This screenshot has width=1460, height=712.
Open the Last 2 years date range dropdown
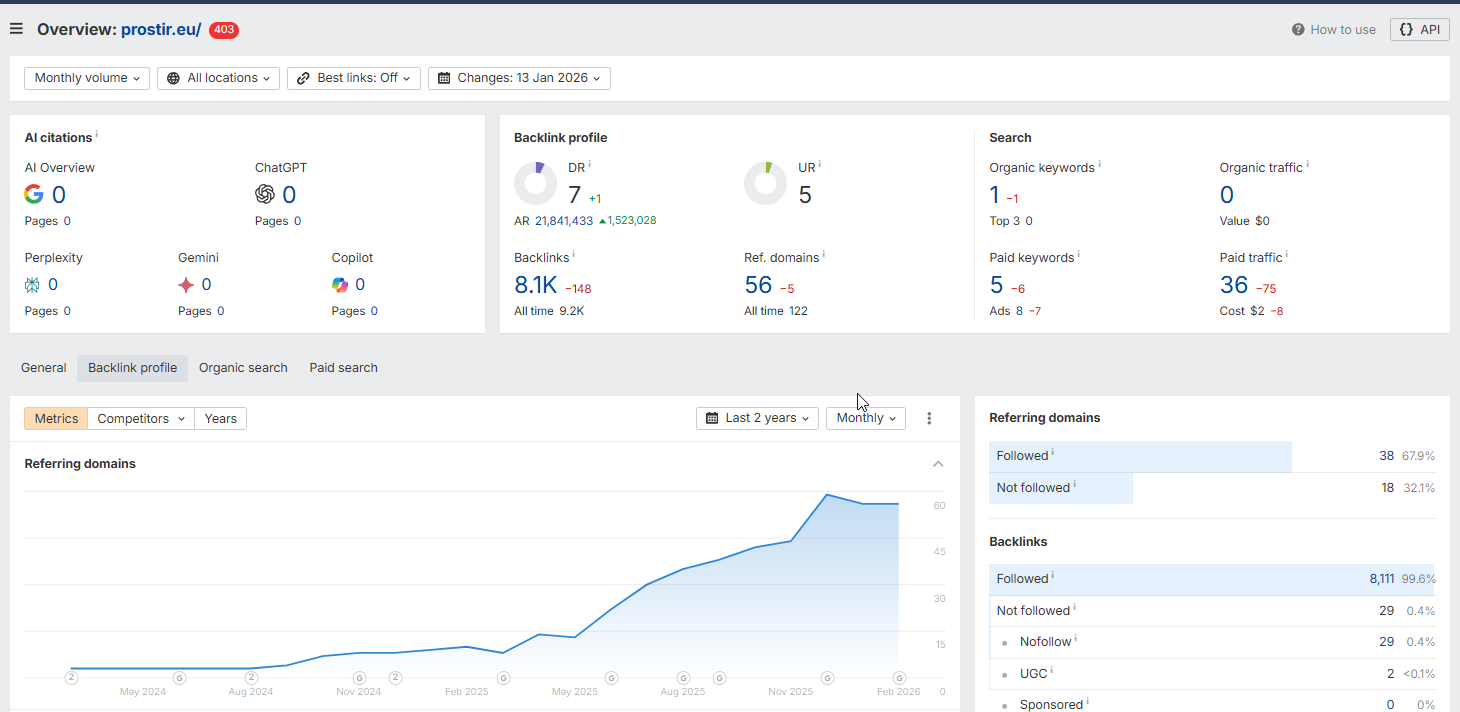click(757, 418)
